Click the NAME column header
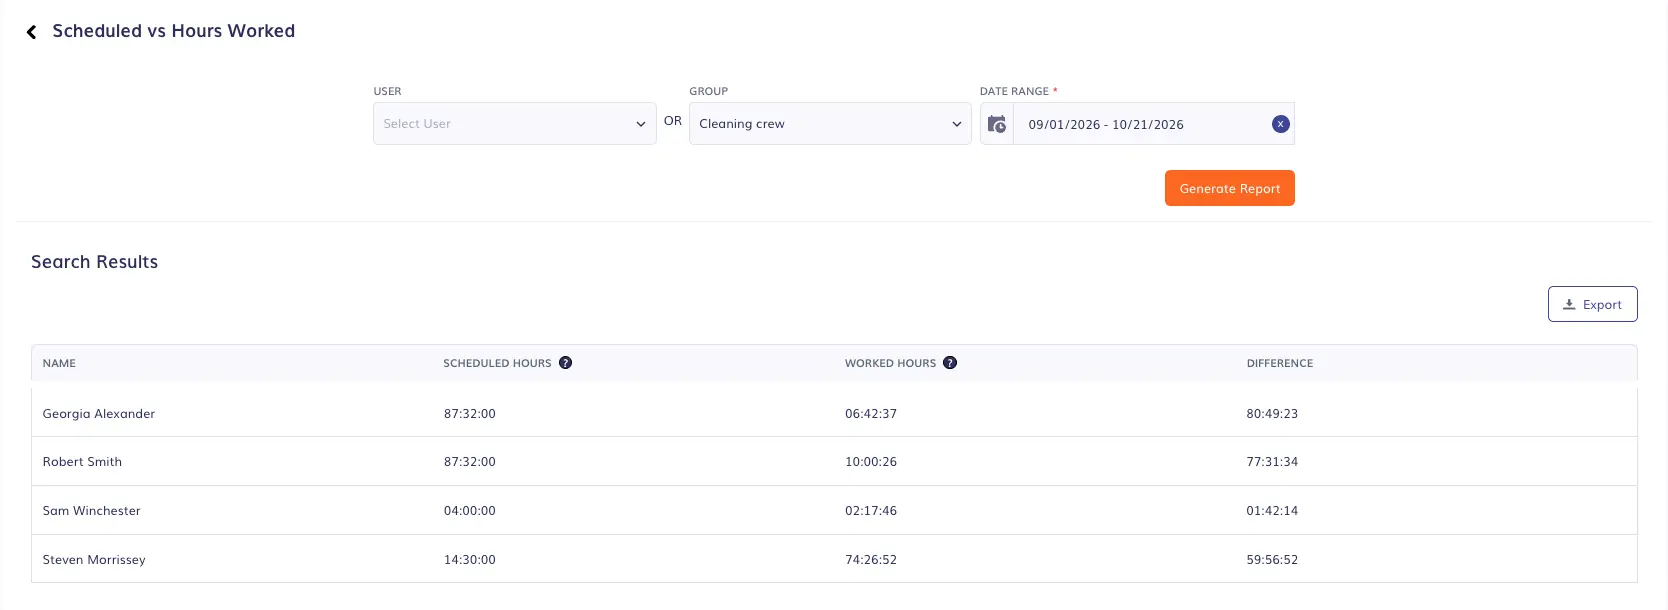1668x610 pixels. pos(59,363)
